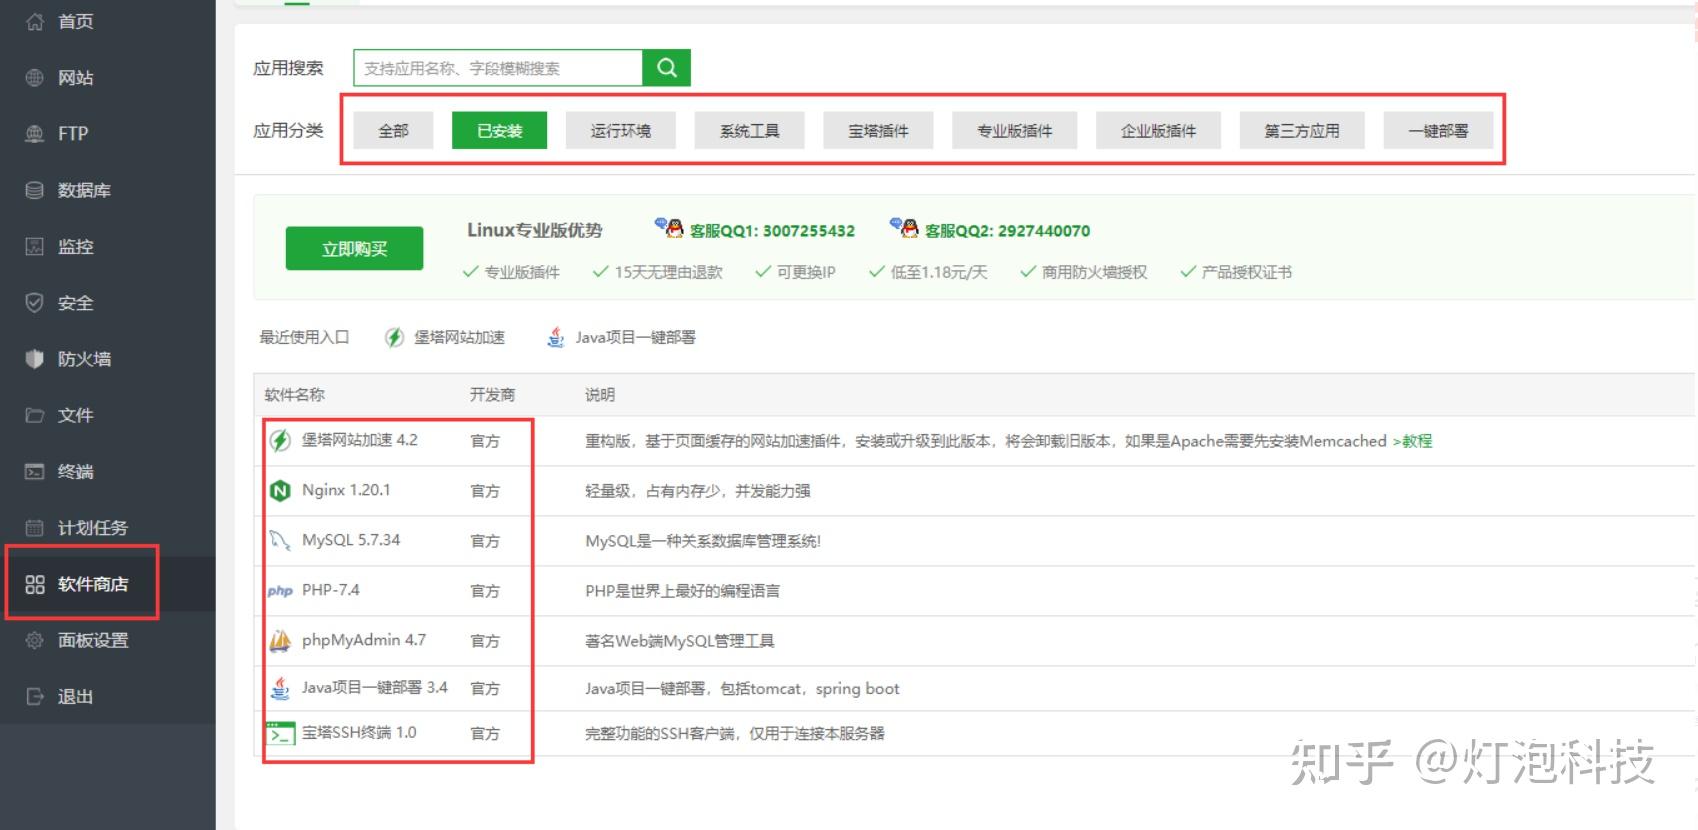Click the grid icon for 软件商店
This screenshot has width=1698, height=830.
(x=35, y=584)
